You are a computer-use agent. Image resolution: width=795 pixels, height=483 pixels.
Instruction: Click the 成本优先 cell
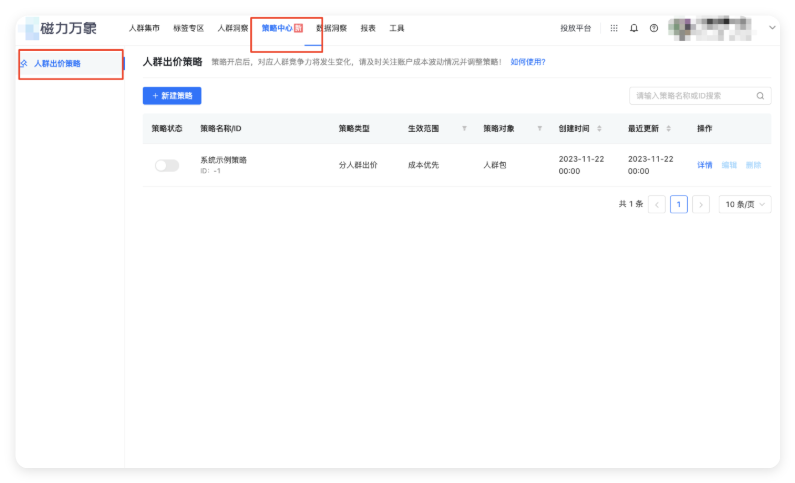423,165
